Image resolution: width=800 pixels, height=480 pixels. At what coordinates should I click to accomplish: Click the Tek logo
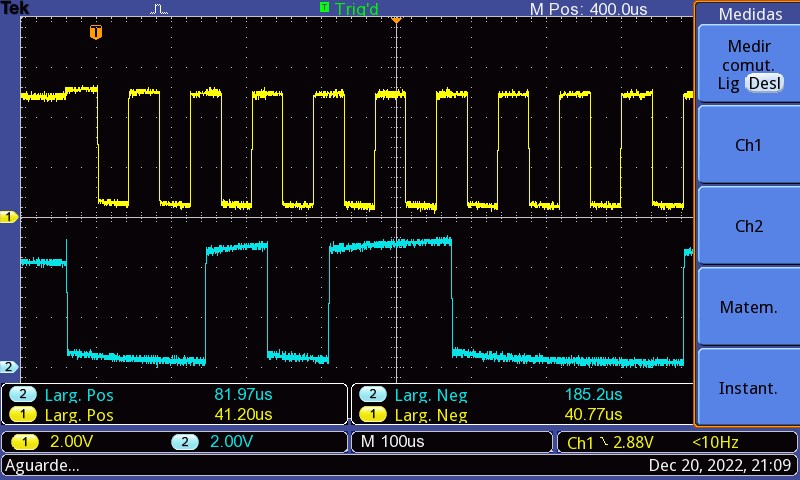[x=15, y=8]
